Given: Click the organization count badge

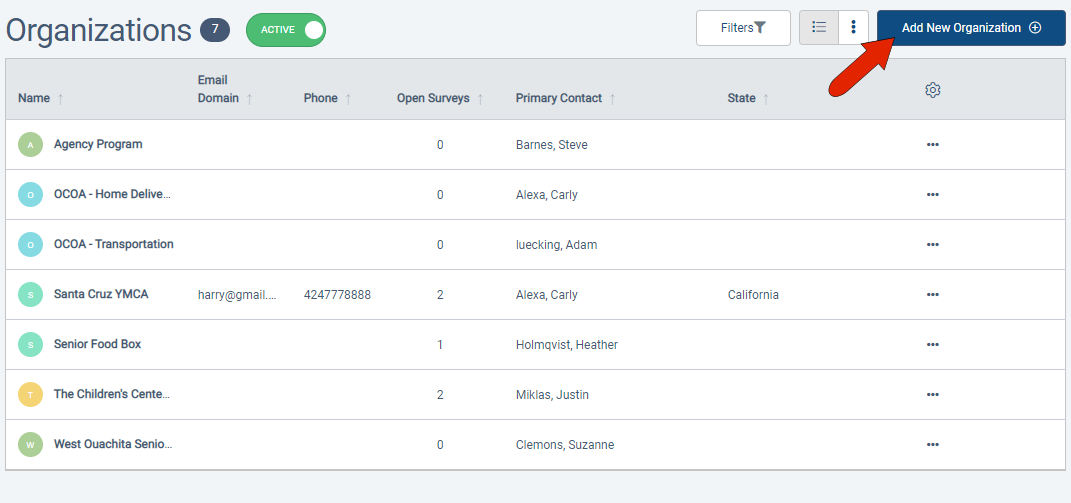Looking at the screenshot, I should [x=215, y=30].
